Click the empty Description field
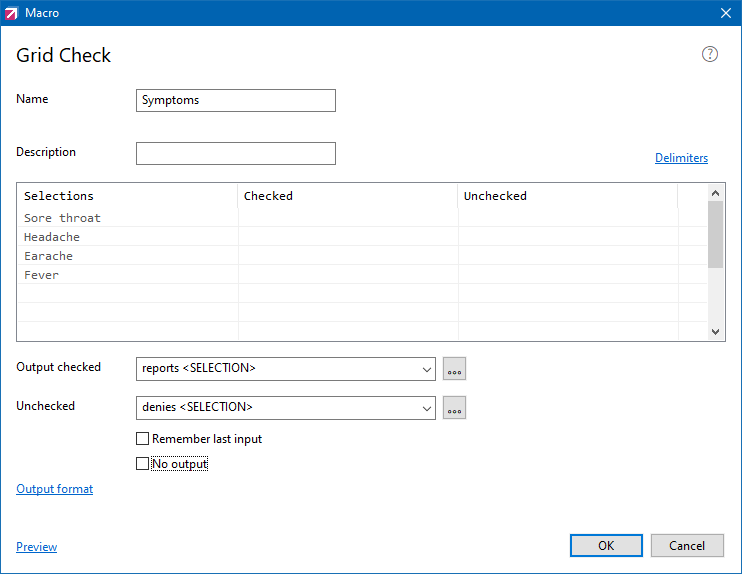 (235, 153)
